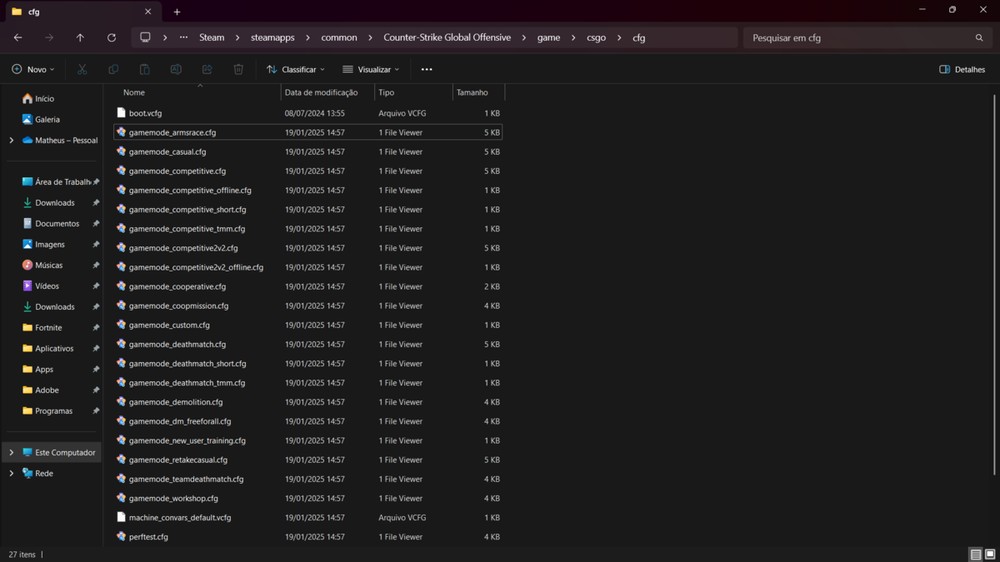This screenshot has height=562, width=1000.
Task: Click the Delete trash icon in toolbar
Action: [238, 70]
